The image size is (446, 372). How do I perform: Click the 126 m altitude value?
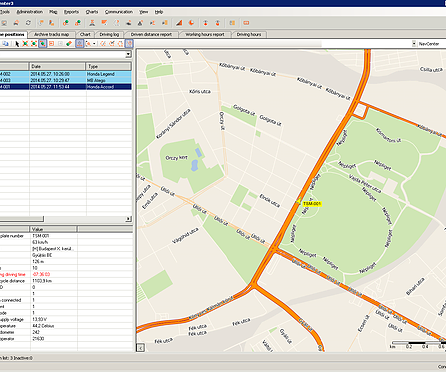pos(38,261)
